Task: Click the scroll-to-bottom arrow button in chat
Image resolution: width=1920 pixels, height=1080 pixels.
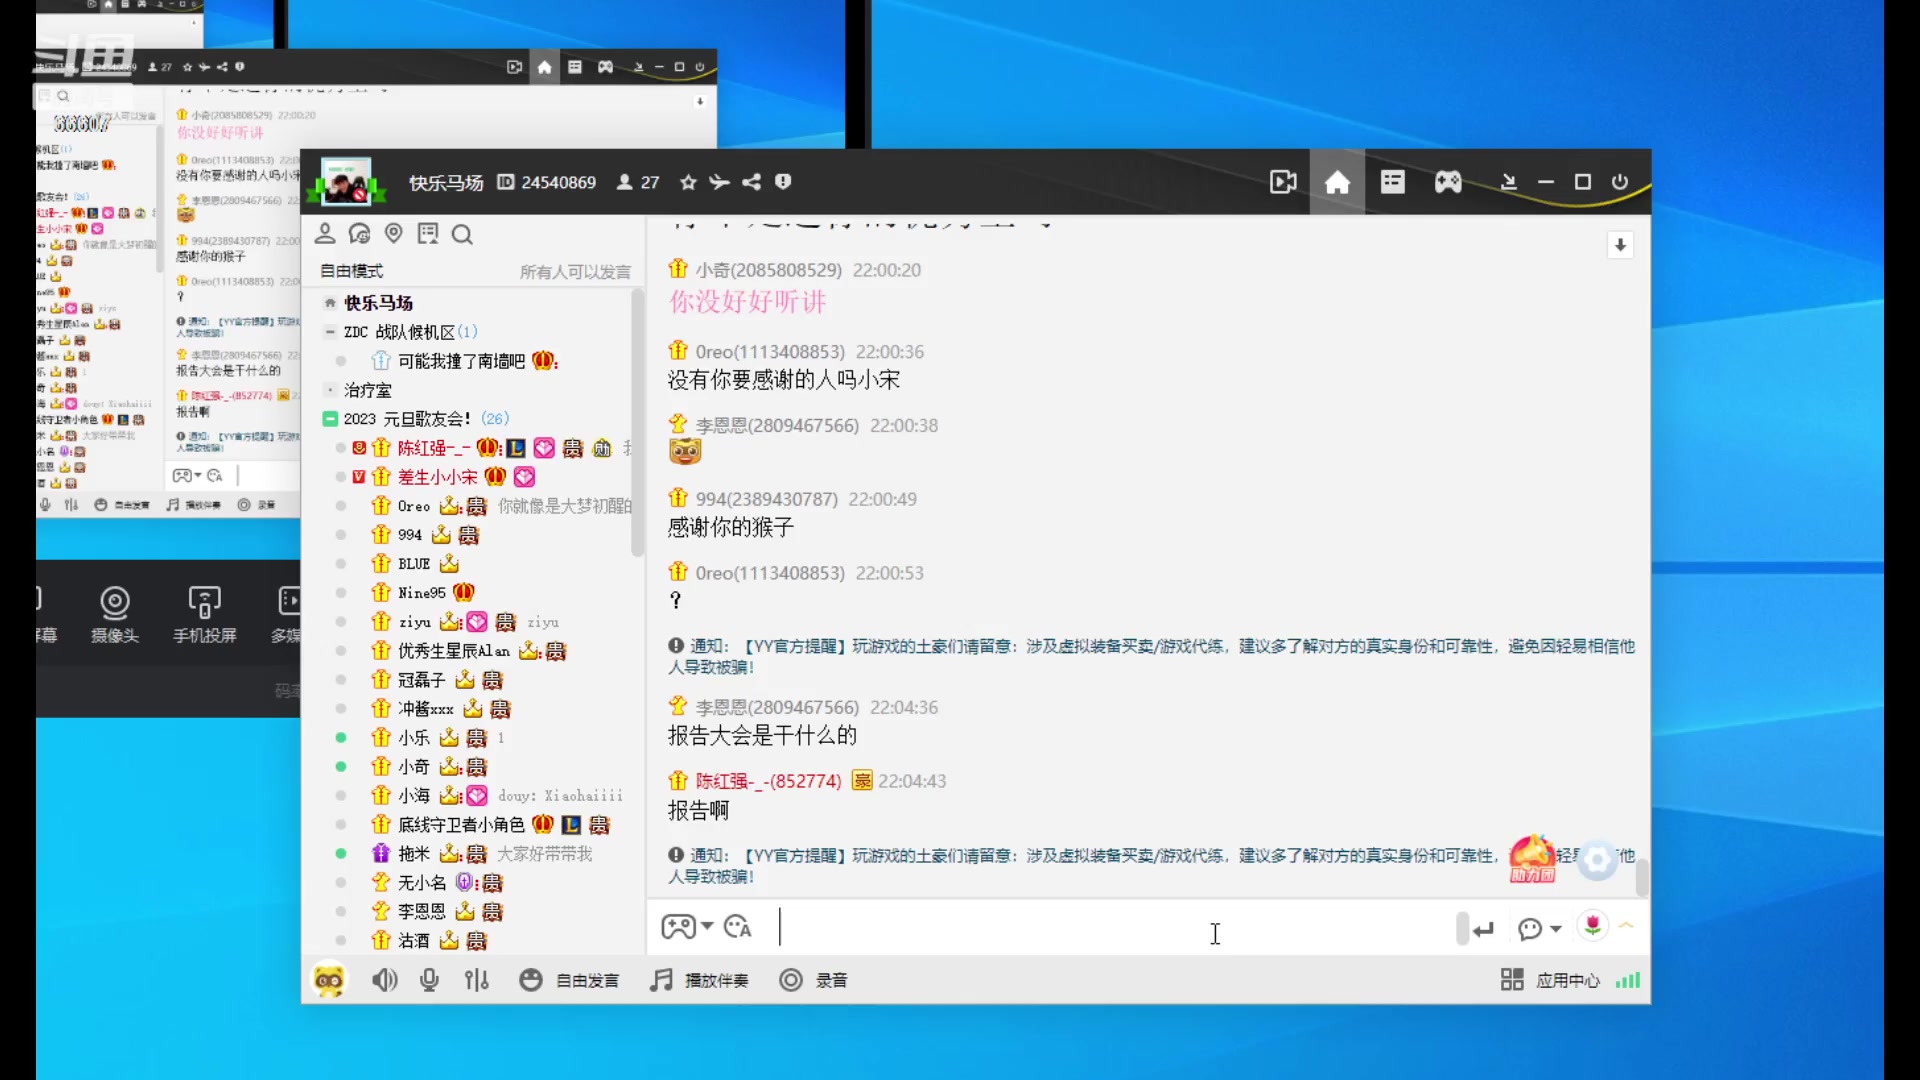Action: [1620, 245]
